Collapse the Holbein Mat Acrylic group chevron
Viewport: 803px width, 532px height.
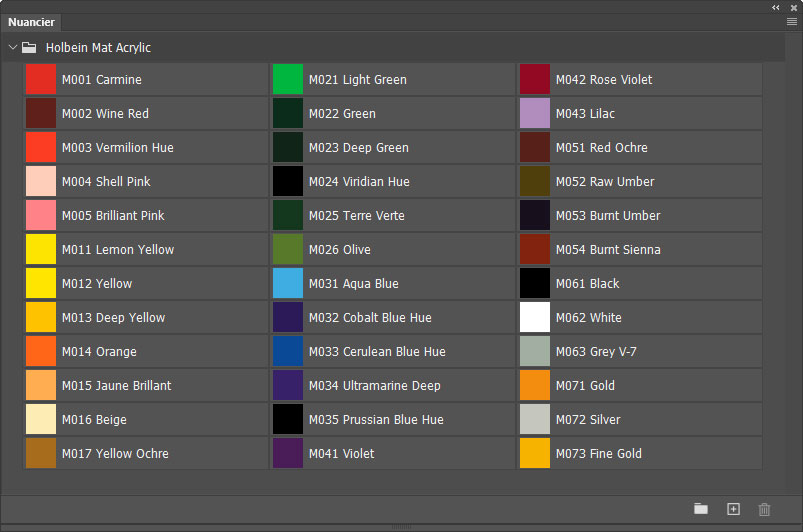point(13,48)
